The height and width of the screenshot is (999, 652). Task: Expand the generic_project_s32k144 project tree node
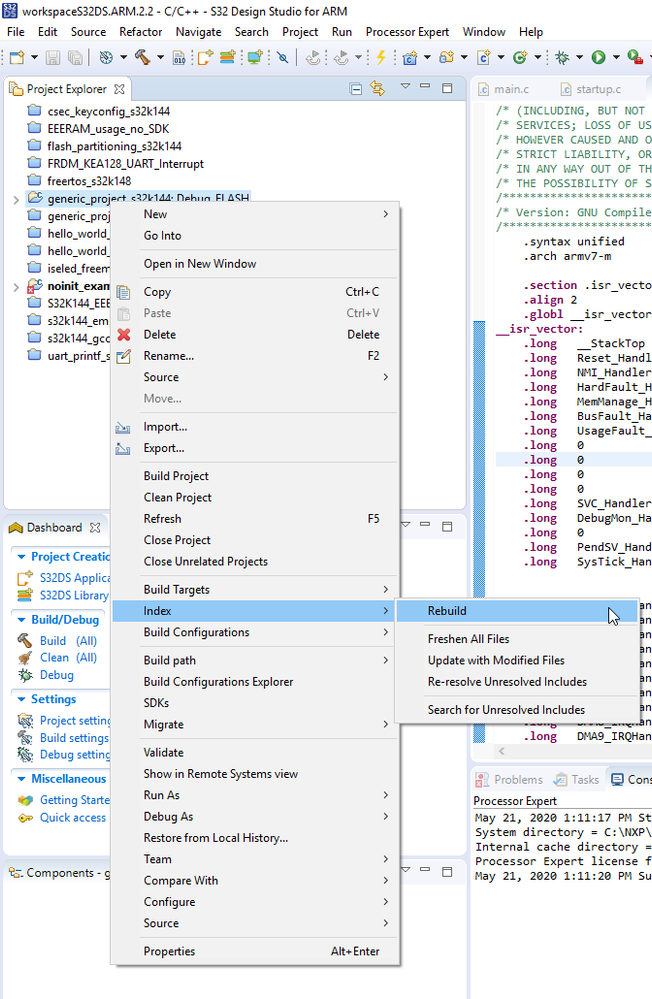coord(16,200)
